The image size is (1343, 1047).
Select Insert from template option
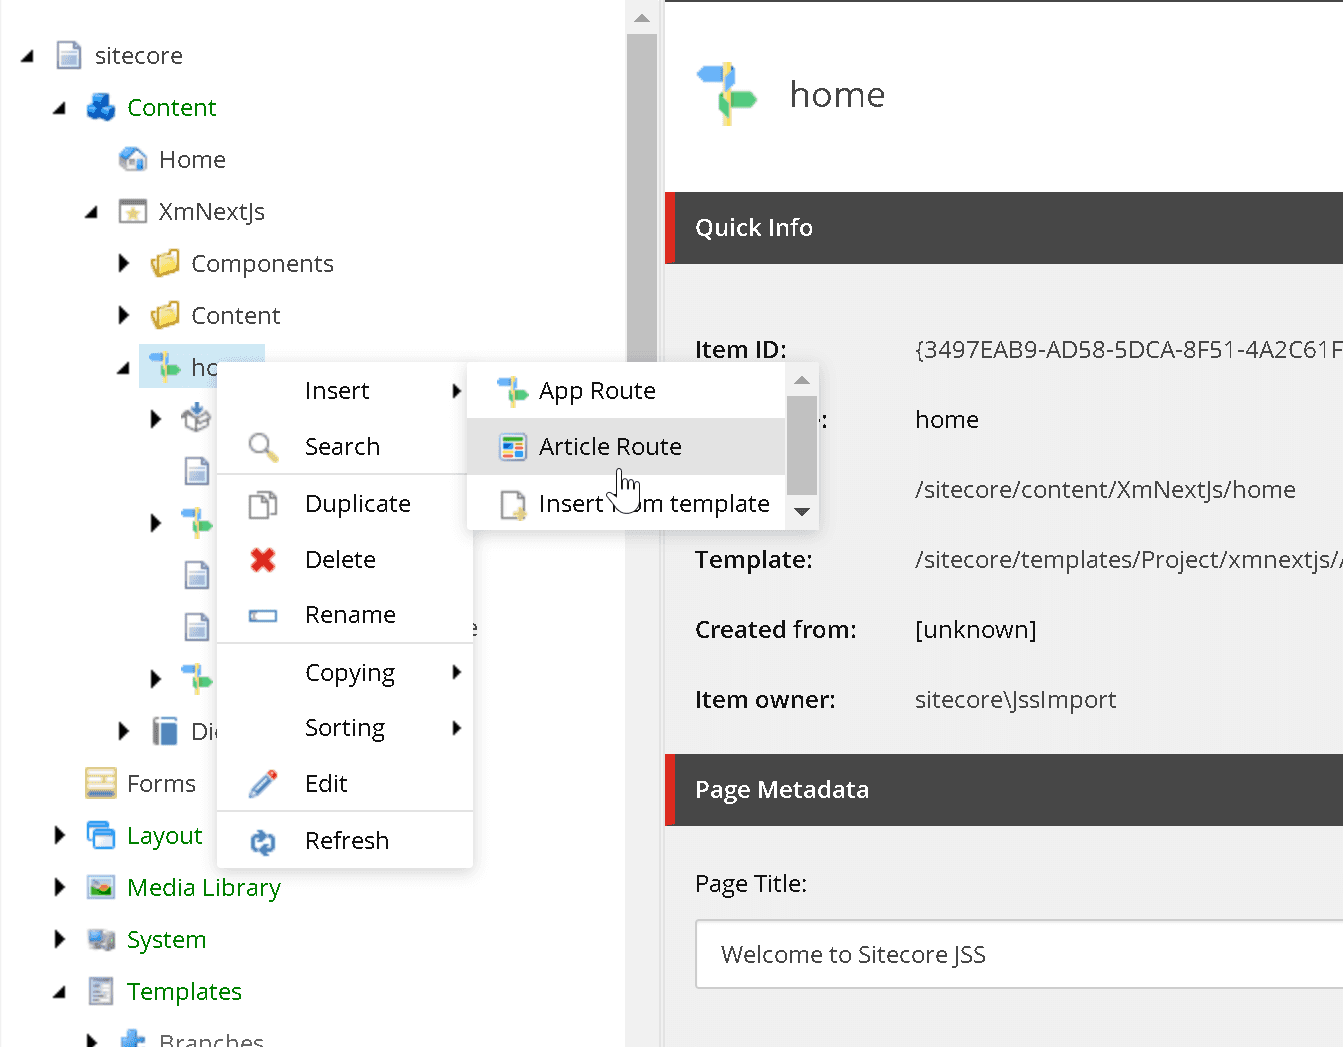click(626, 504)
